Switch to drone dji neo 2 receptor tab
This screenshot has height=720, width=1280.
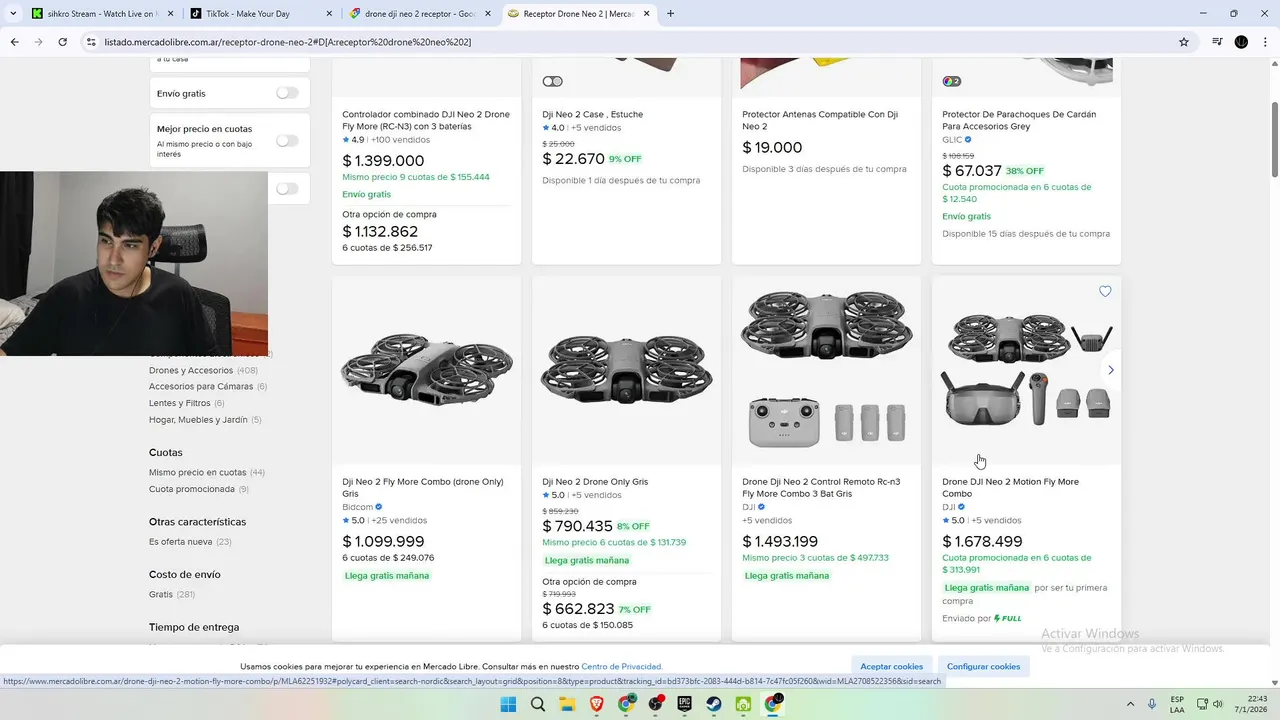419,14
